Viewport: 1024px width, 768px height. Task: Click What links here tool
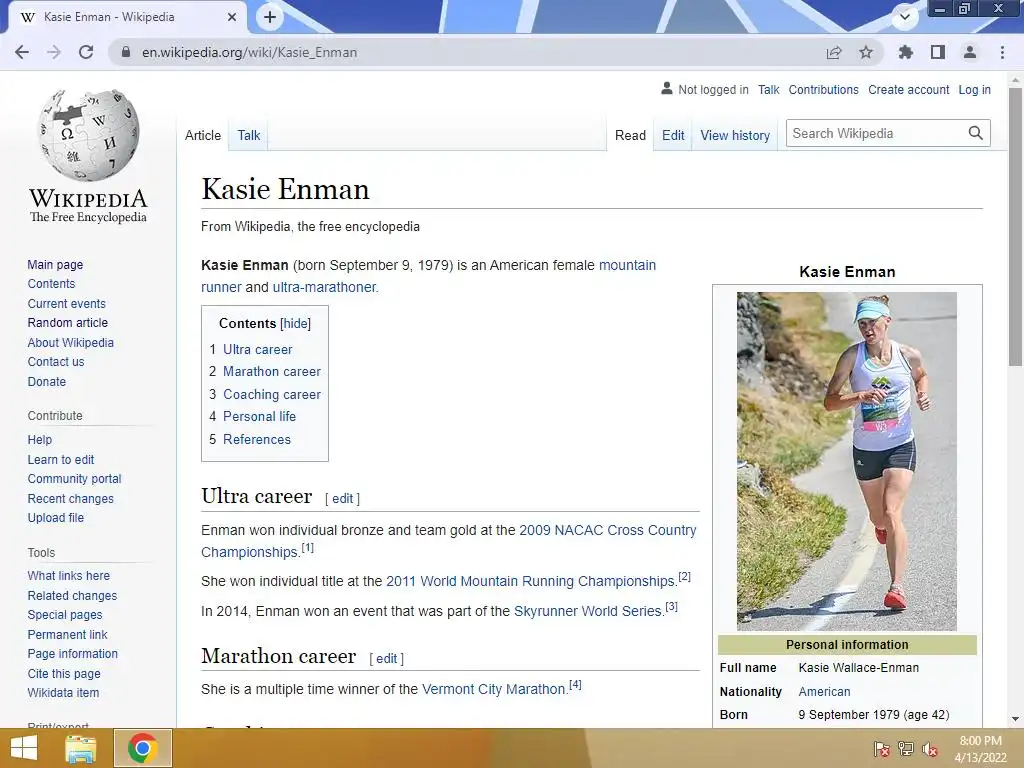pyautogui.click(x=69, y=575)
